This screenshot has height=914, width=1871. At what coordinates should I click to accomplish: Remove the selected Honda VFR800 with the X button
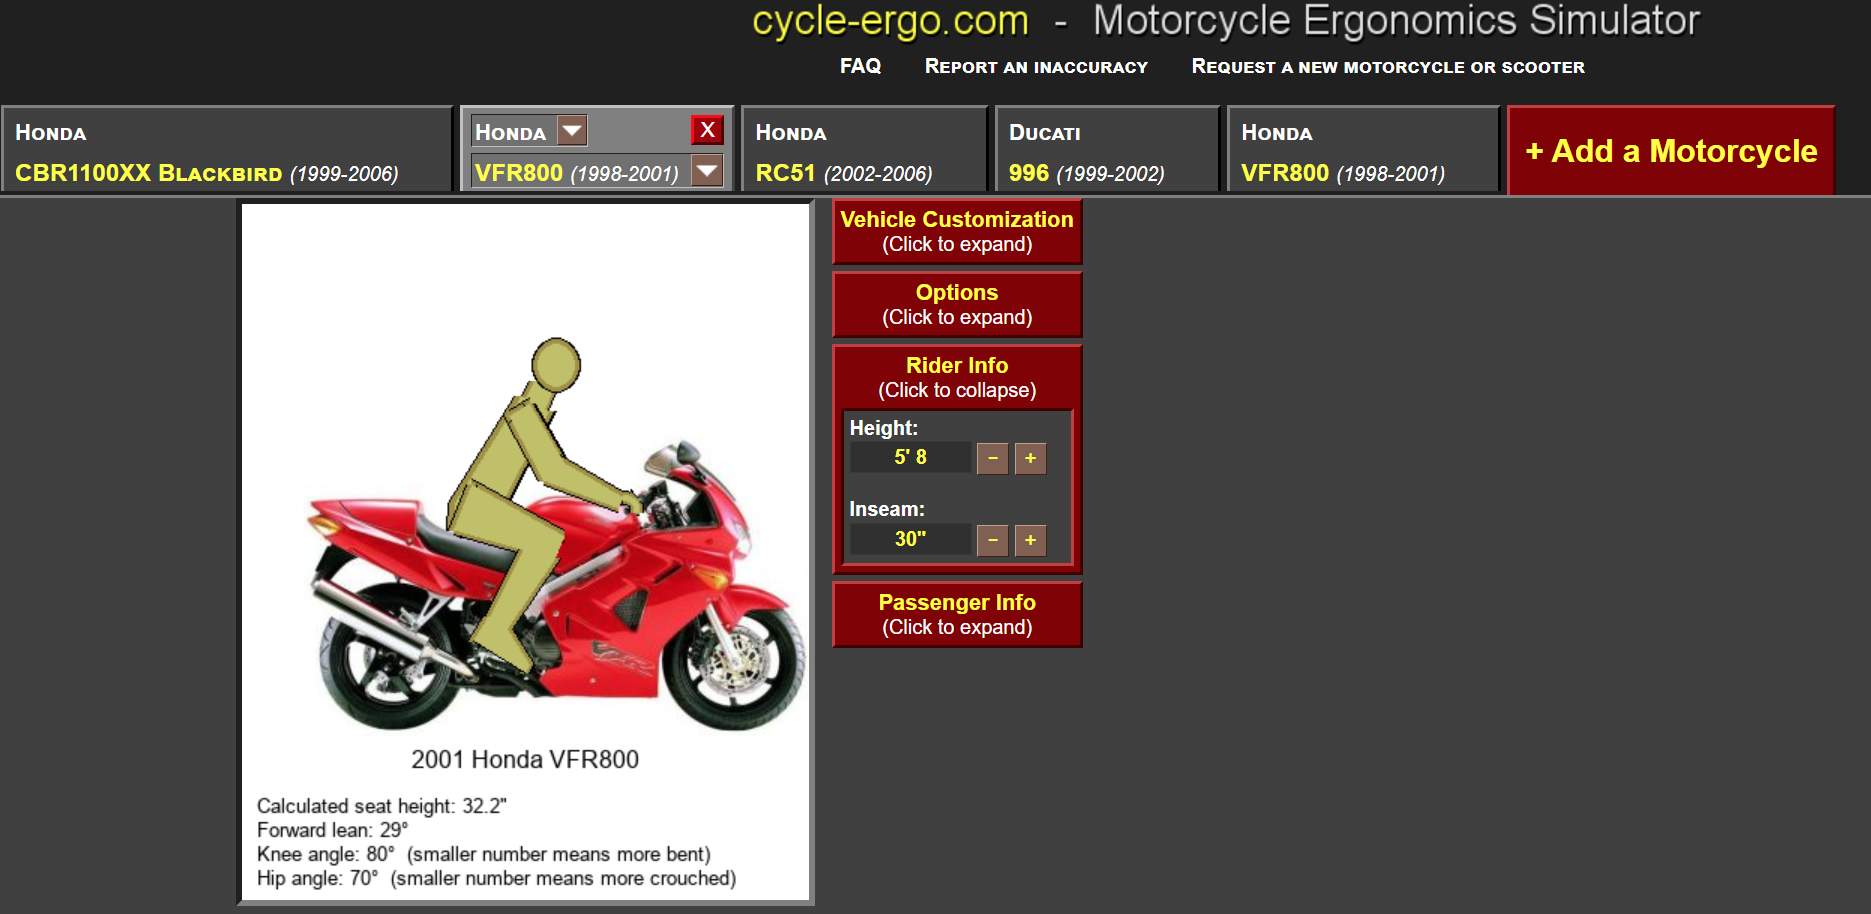click(x=707, y=130)
